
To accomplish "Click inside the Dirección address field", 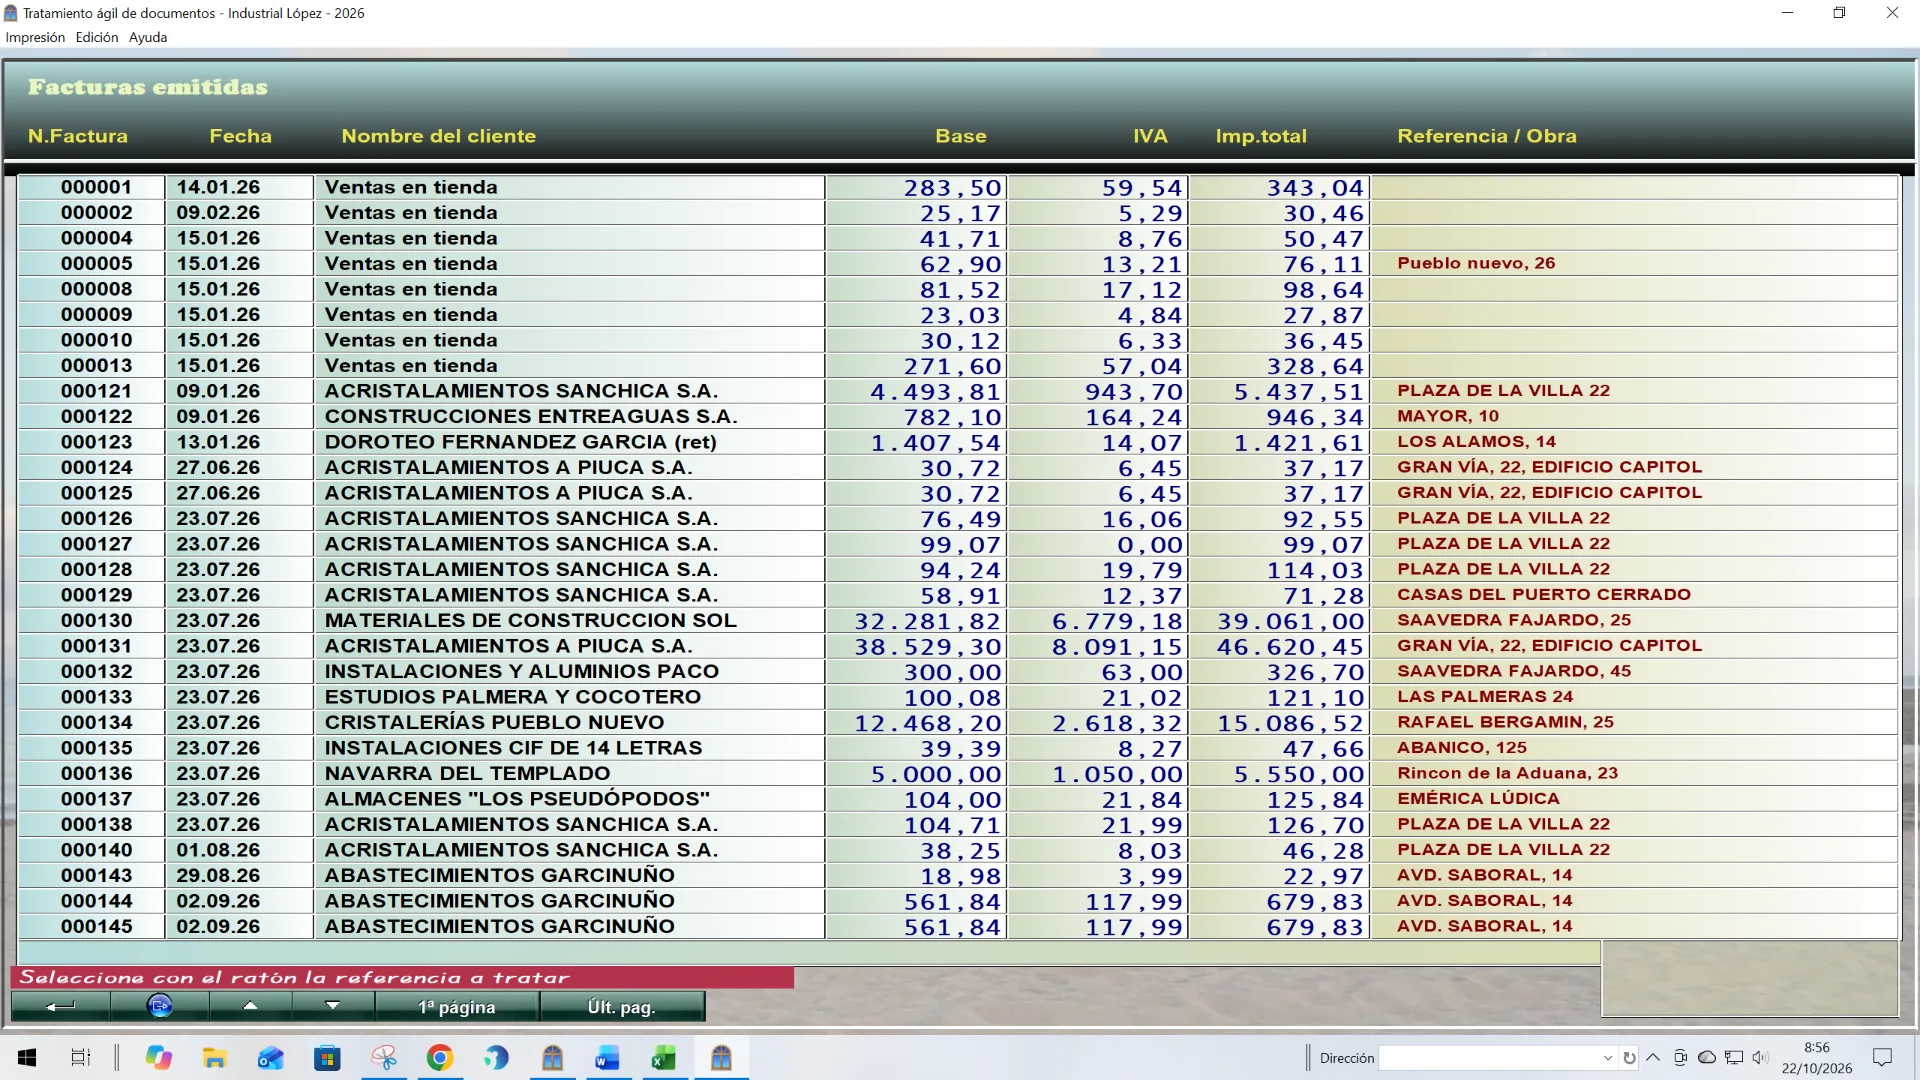I will pos(1488,1058).
